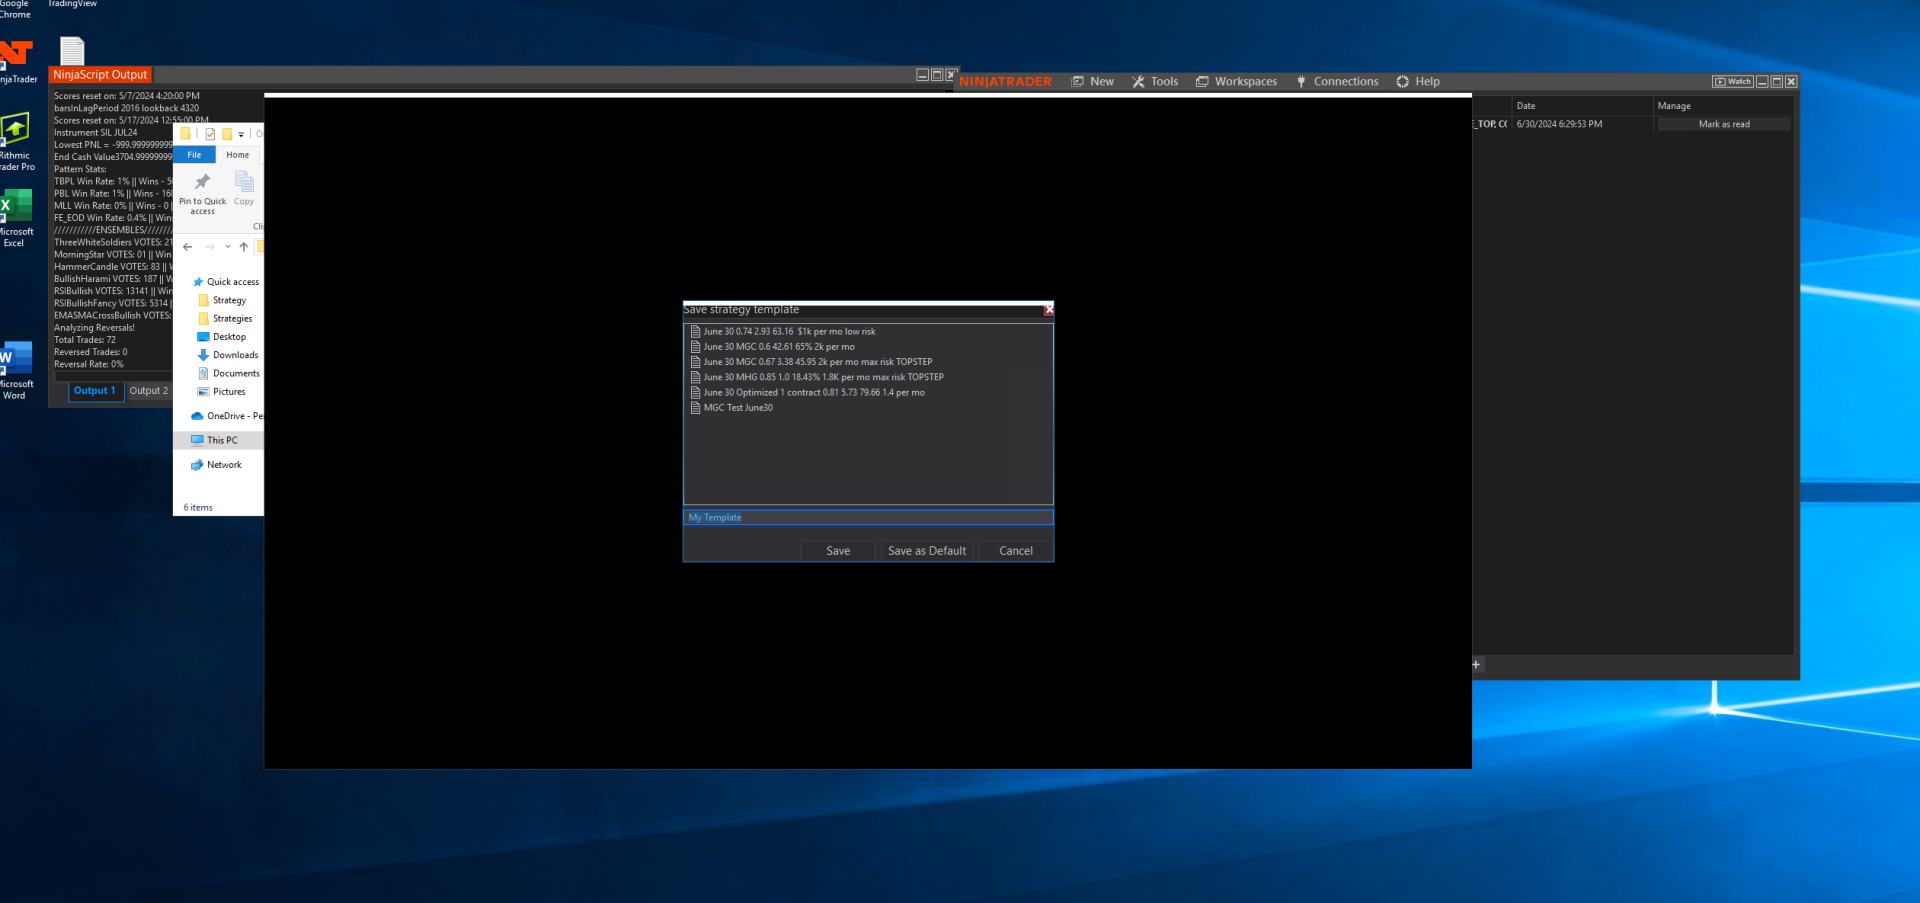The height and width of the screenshot is (903, 1920).
Task: Open the Home tab in File Explorer
Action: 237,155
